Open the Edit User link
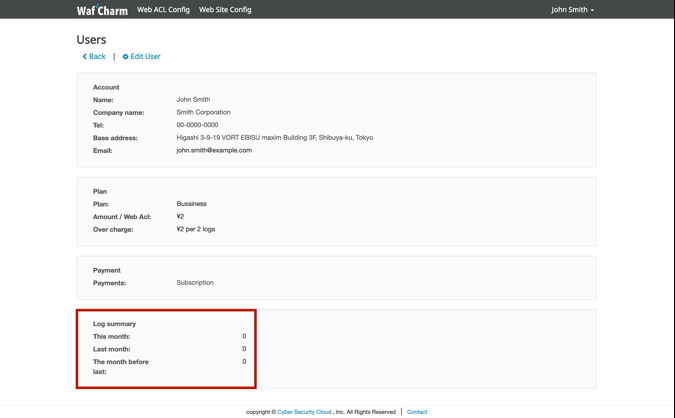 click(145, 57)
